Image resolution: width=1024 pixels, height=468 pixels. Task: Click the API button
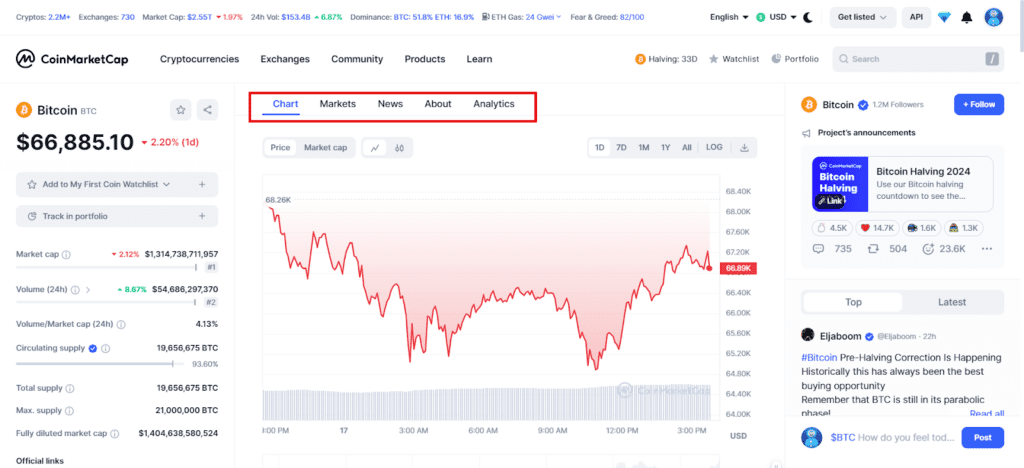(916, 17)
